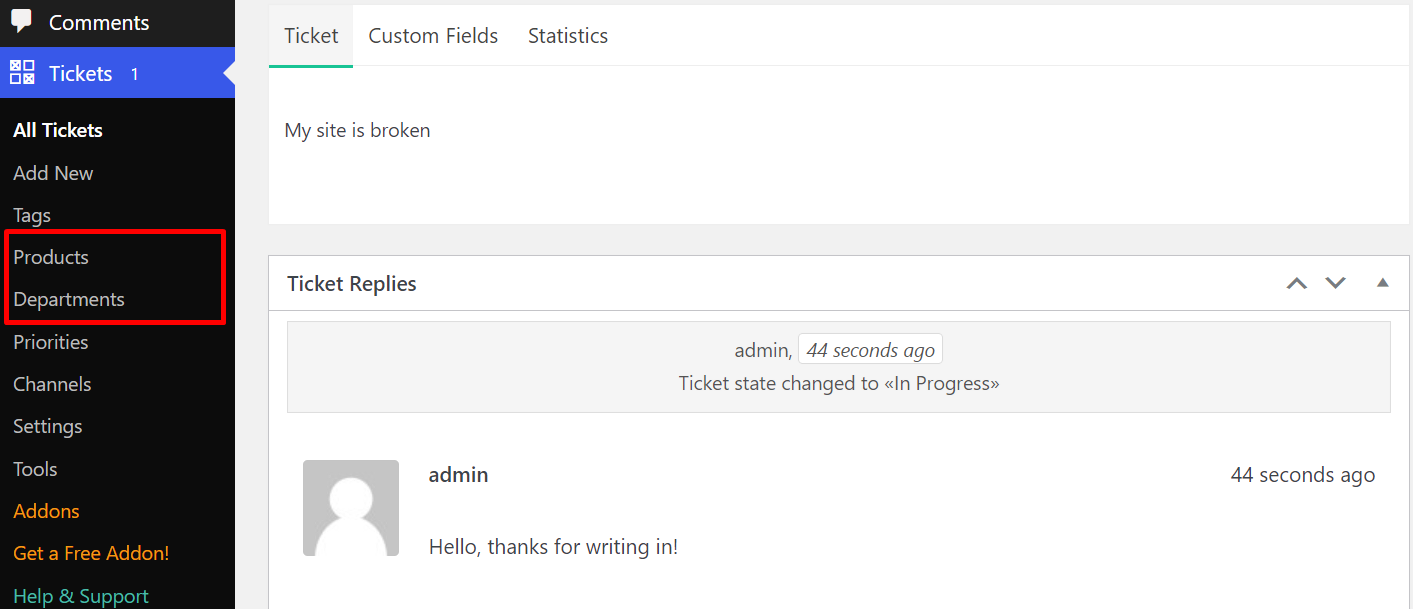Open the Statistics tab
Image resolution: width=1413 pixels, height=609 pixels.
click(568, 36)
